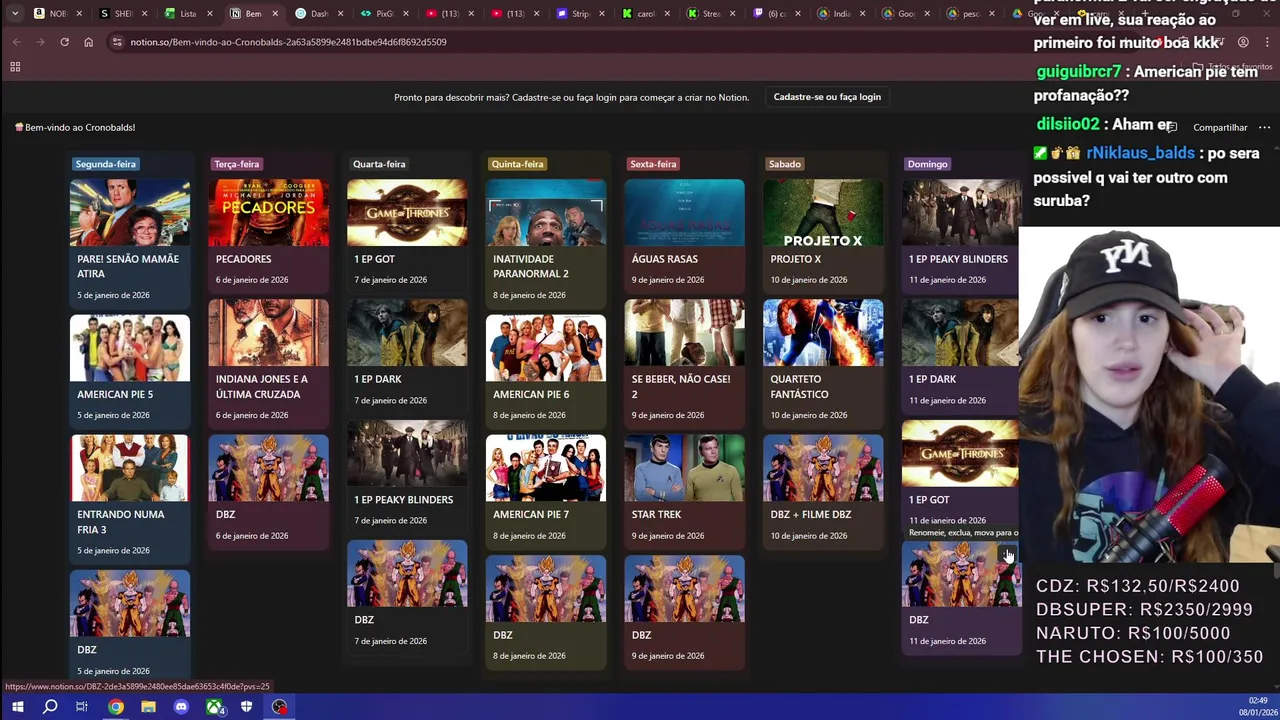Open the Projeto X card
Image resolution: width=1280 pixels, height=720 pixels.
point(823,235)
